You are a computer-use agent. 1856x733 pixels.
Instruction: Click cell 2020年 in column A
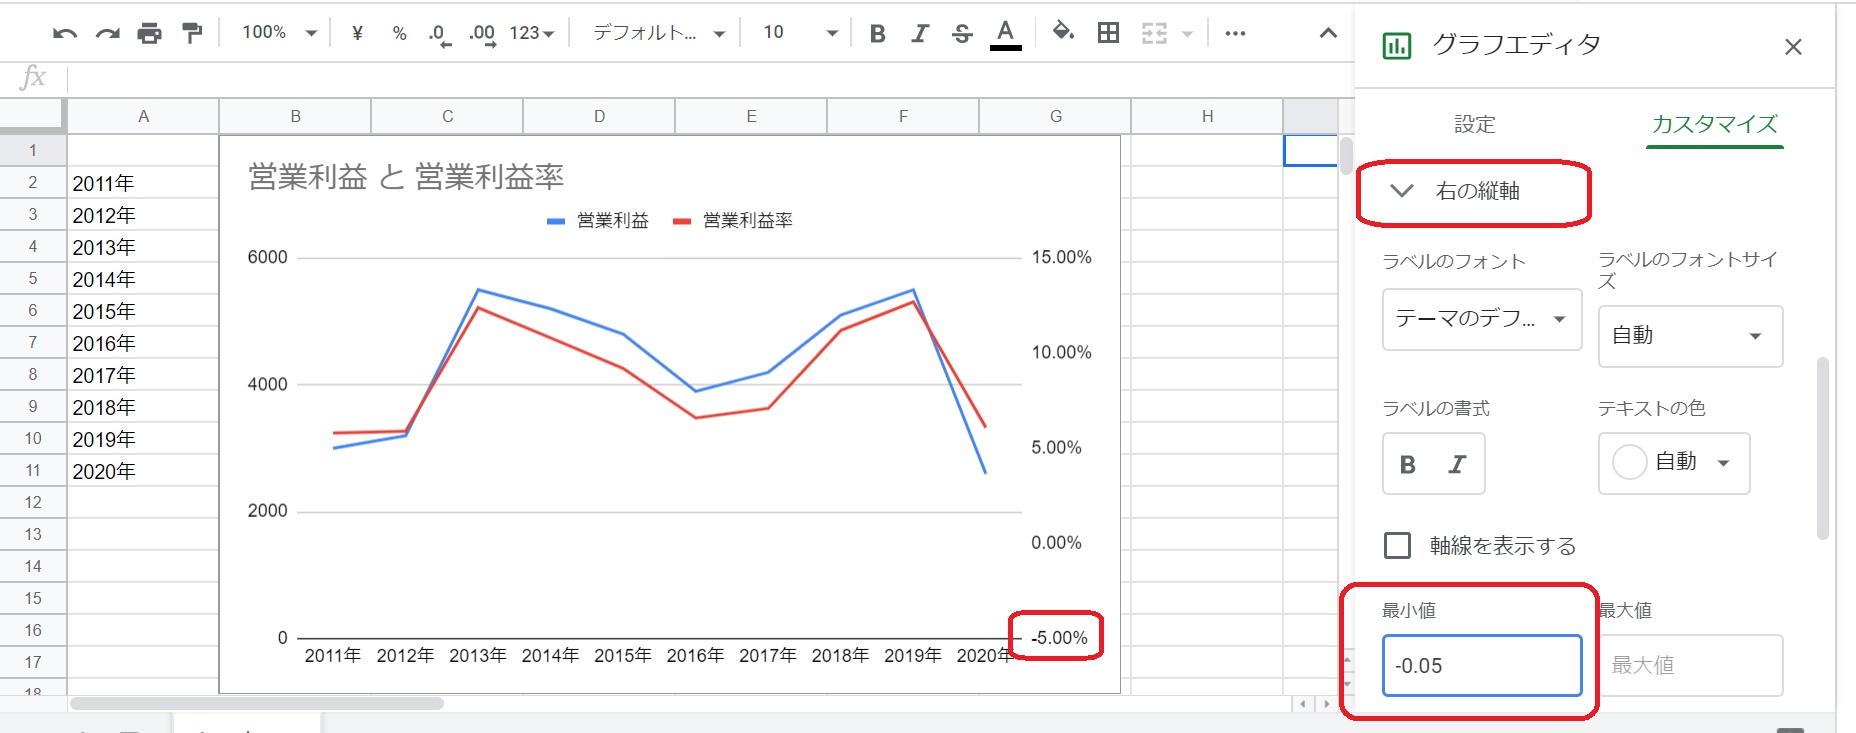point(143,471)
